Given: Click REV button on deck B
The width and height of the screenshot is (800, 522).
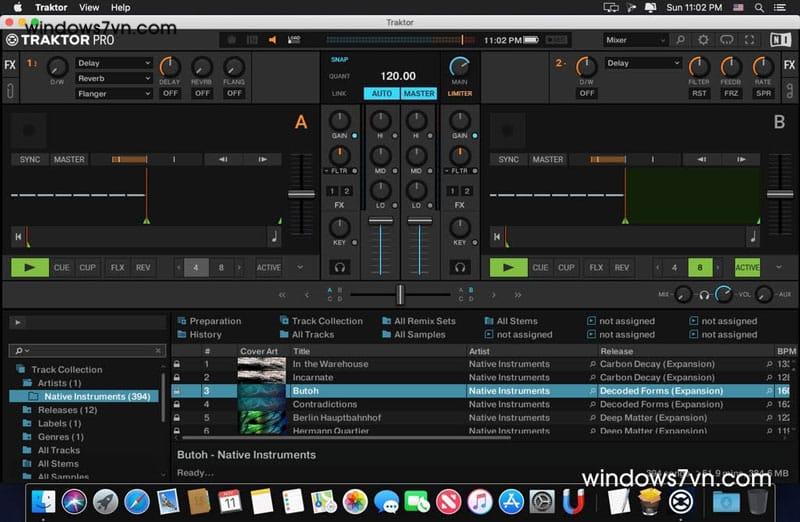Looking at the screenshot, I should pyautogui.click(x=621, y=267).
